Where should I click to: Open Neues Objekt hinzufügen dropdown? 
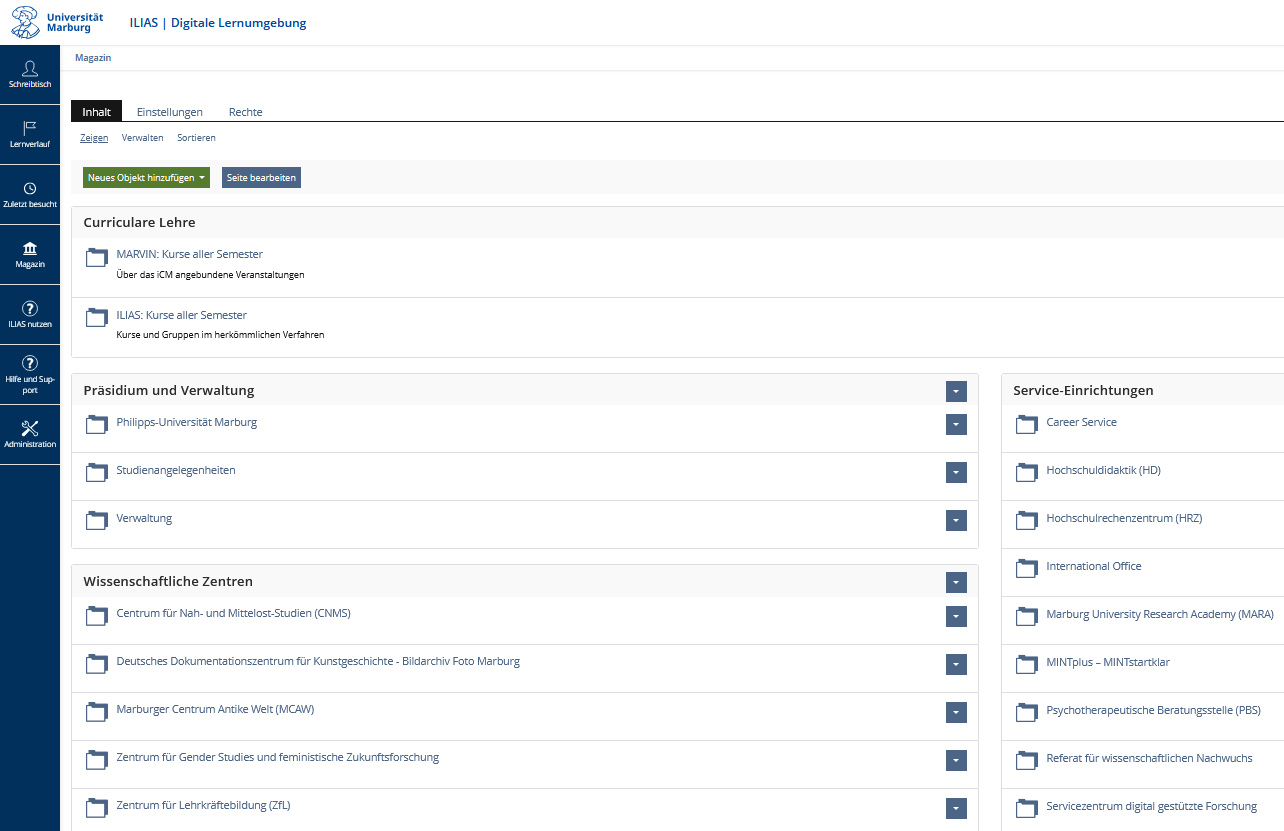[146, 178]
